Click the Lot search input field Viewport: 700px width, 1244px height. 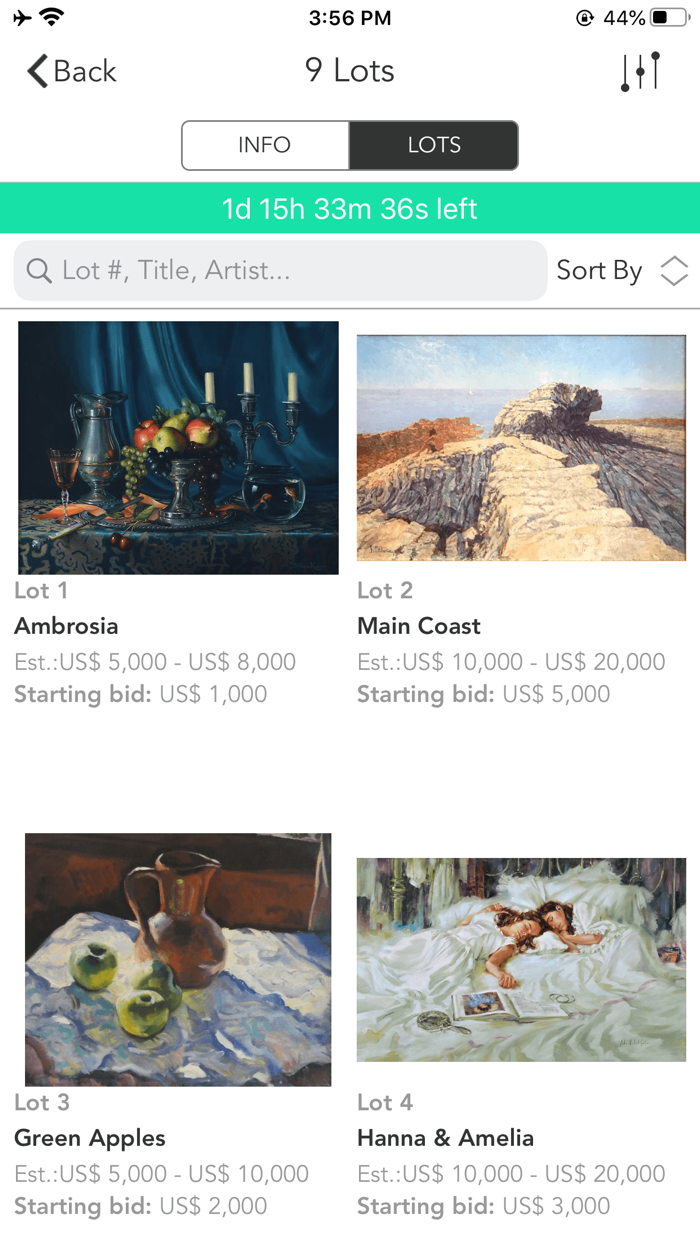tap(280, 270)
